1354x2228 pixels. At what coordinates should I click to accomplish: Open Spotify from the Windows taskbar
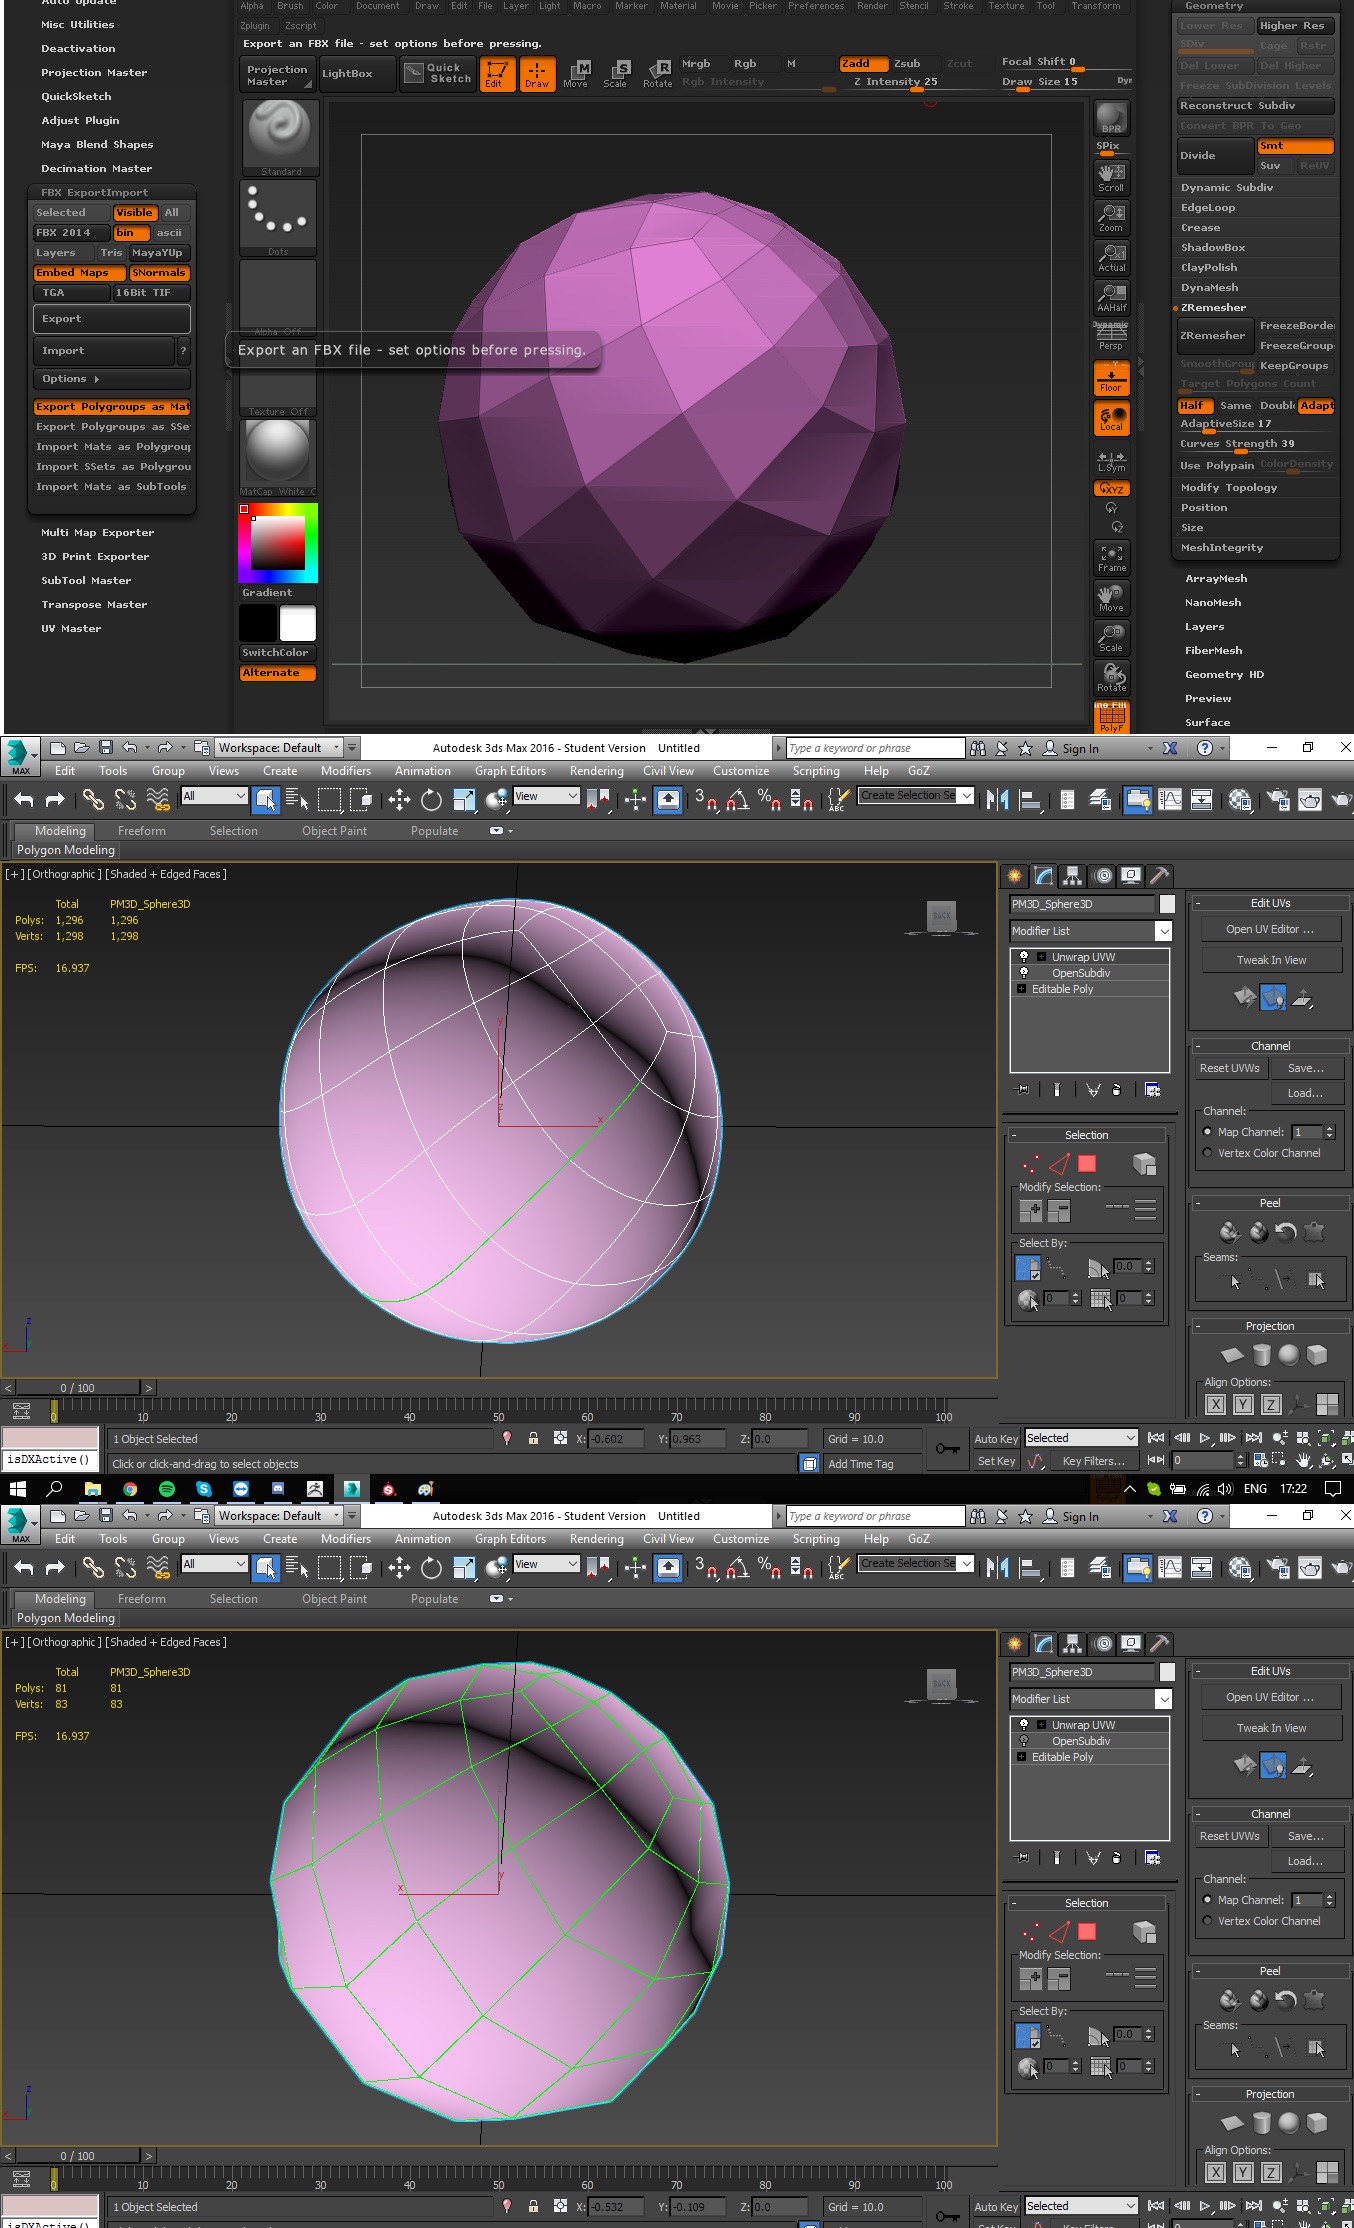coord(167,1489)
